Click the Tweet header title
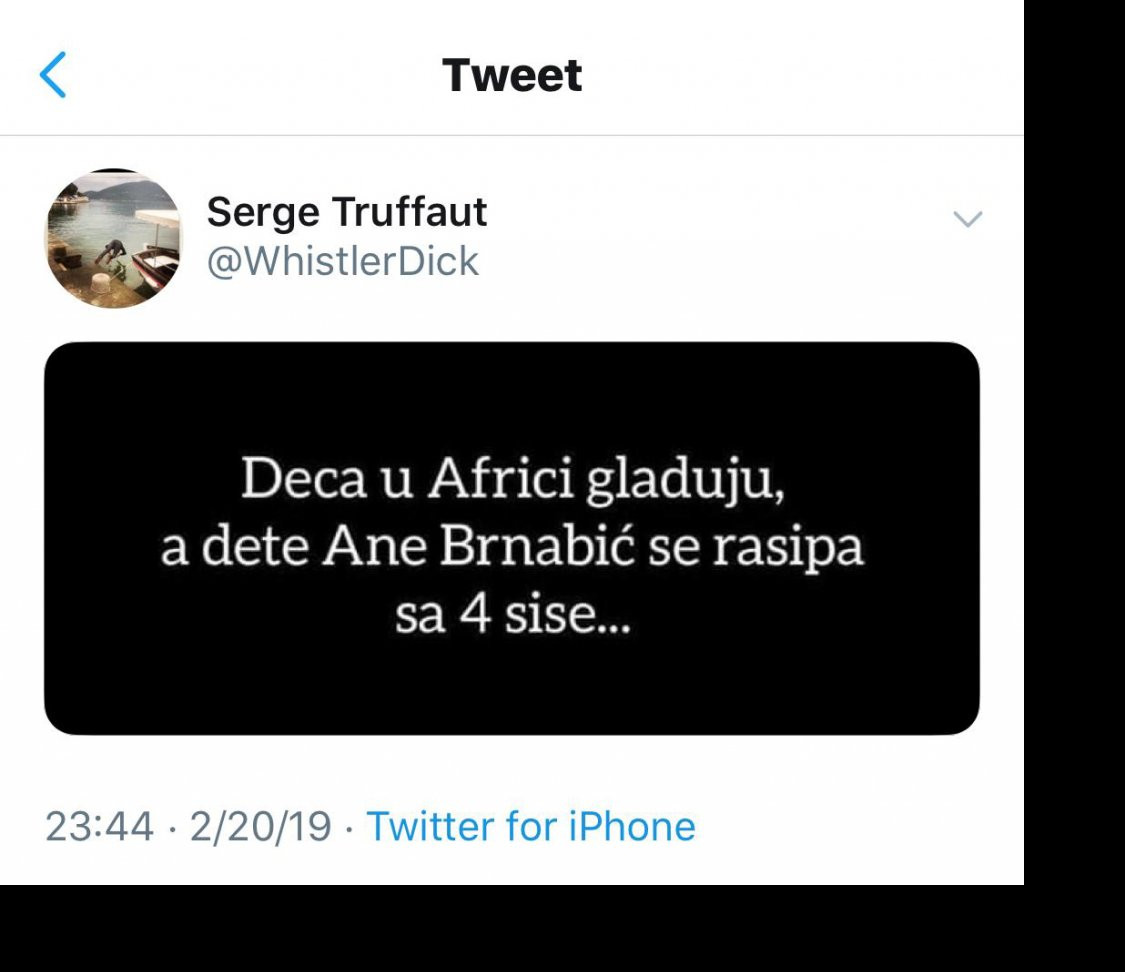This screenshot has width=1125, height=972. 512,76
